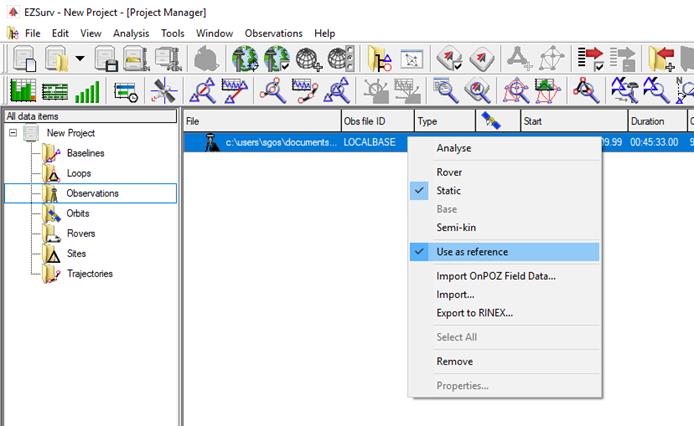Open the Plan View window icon
Viewport: 694px width, 426px height.
pos(412,59)
